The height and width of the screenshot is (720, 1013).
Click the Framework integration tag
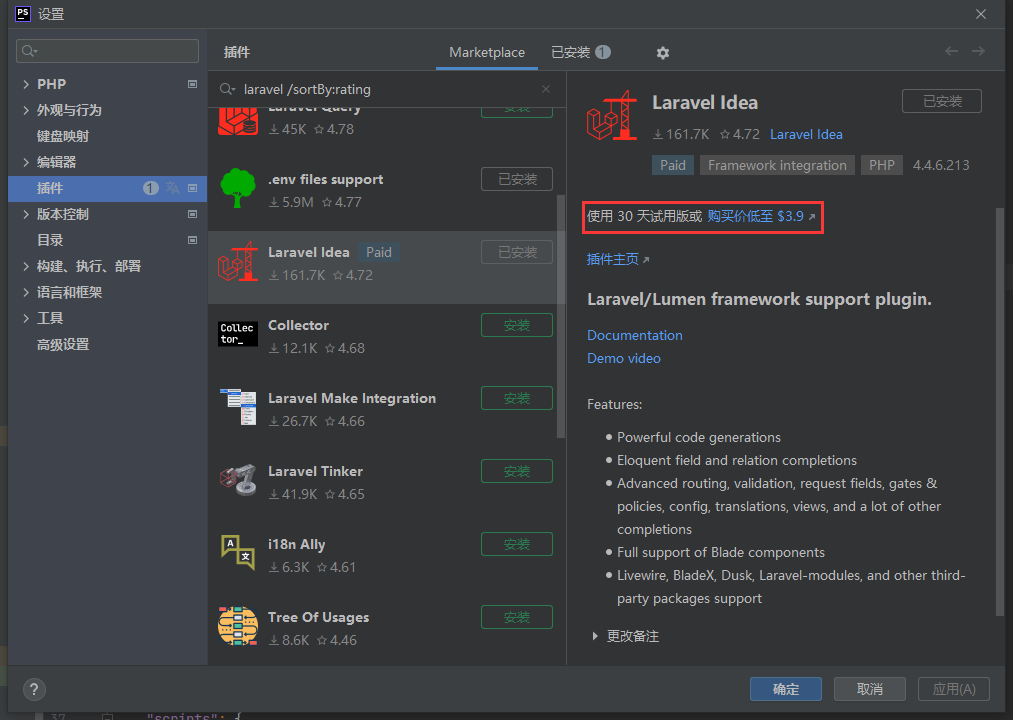[x=777, y=165]
